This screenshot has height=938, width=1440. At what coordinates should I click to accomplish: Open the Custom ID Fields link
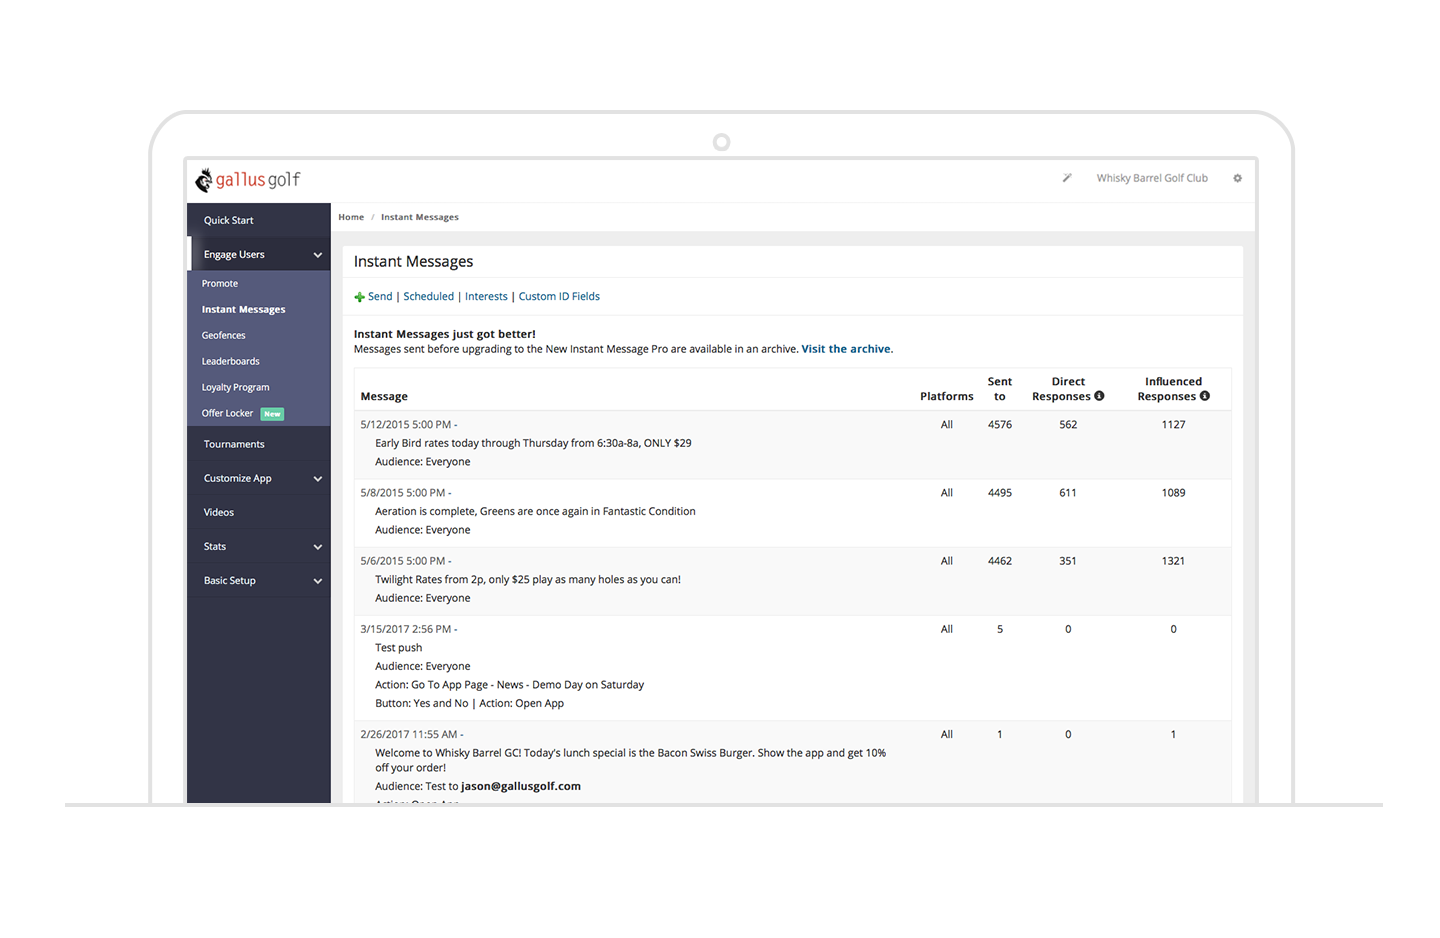pyautogui.click(x=559, y=297)
